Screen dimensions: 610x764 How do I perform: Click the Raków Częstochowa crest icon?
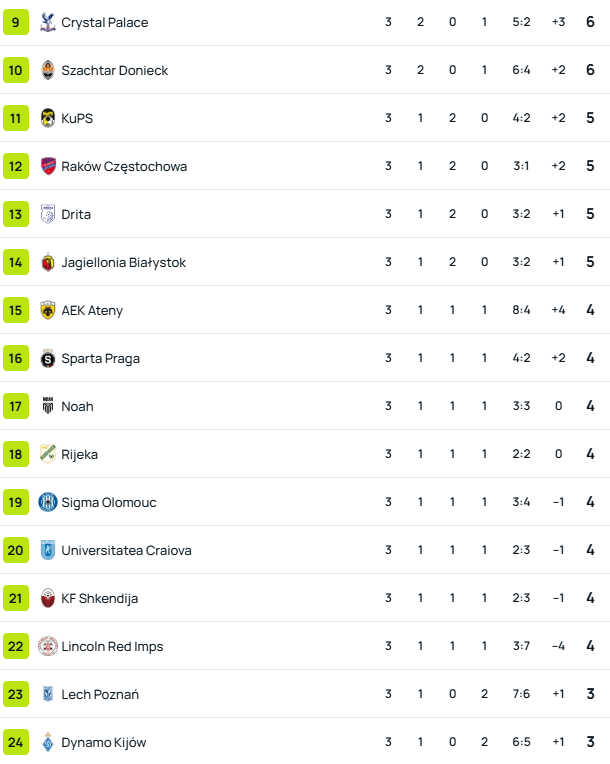48,166
